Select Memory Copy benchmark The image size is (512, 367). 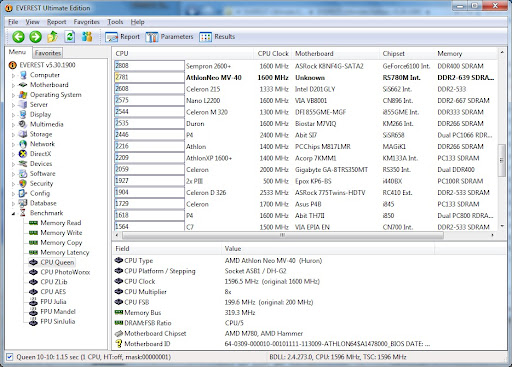[x=61, y=242]
